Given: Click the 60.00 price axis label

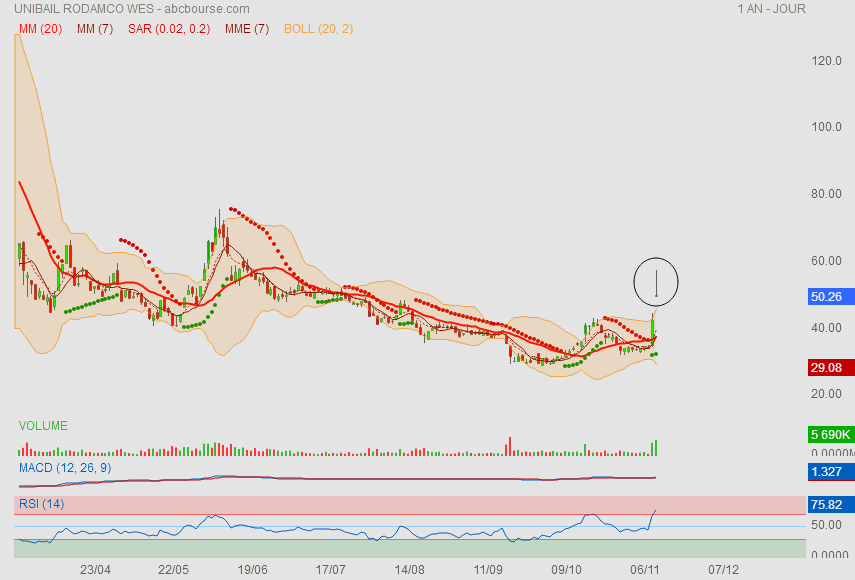Looking at the screenshot, I should [826, 261].
